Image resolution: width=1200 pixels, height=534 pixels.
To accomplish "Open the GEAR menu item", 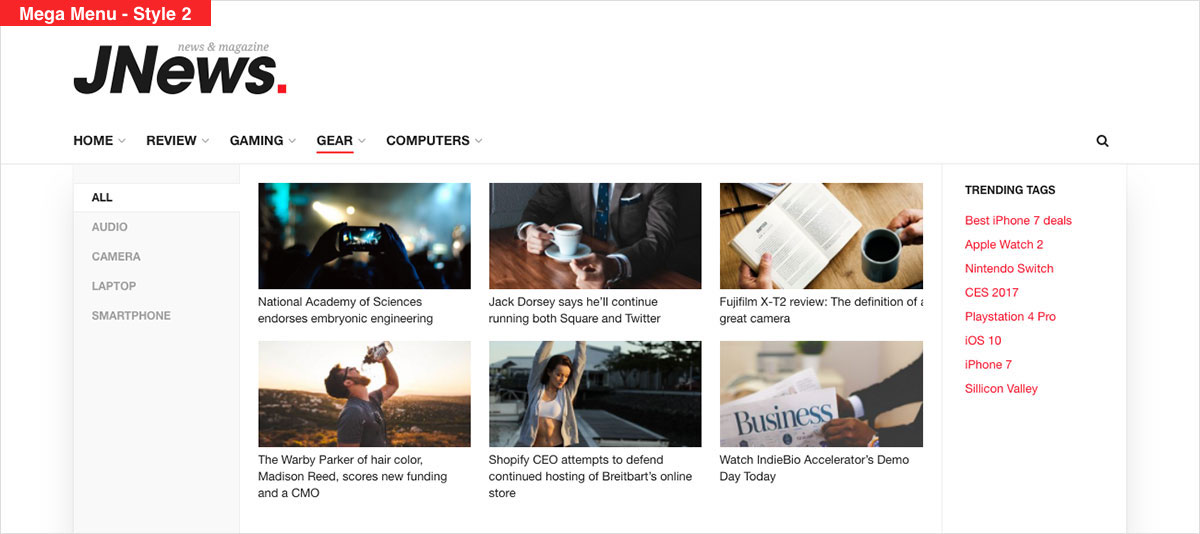I will (x=335, y=141).
